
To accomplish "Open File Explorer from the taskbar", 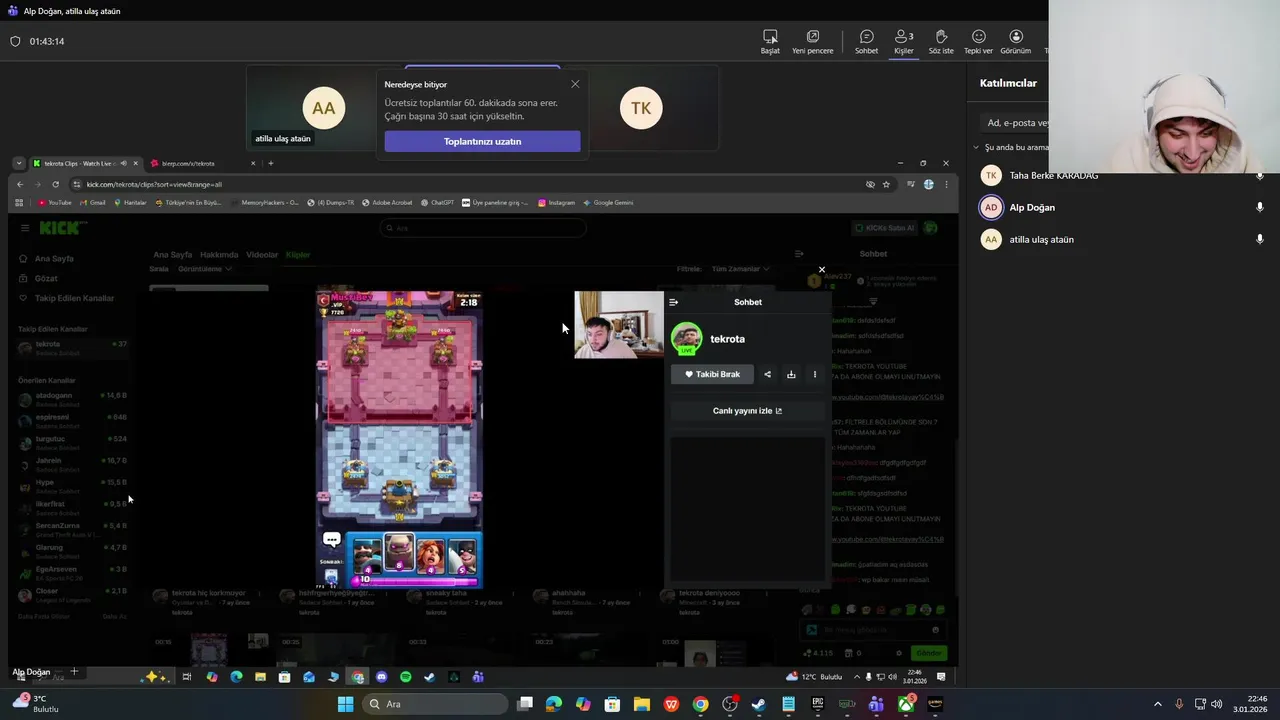I will pyautogui.click(x=641, y=704).
